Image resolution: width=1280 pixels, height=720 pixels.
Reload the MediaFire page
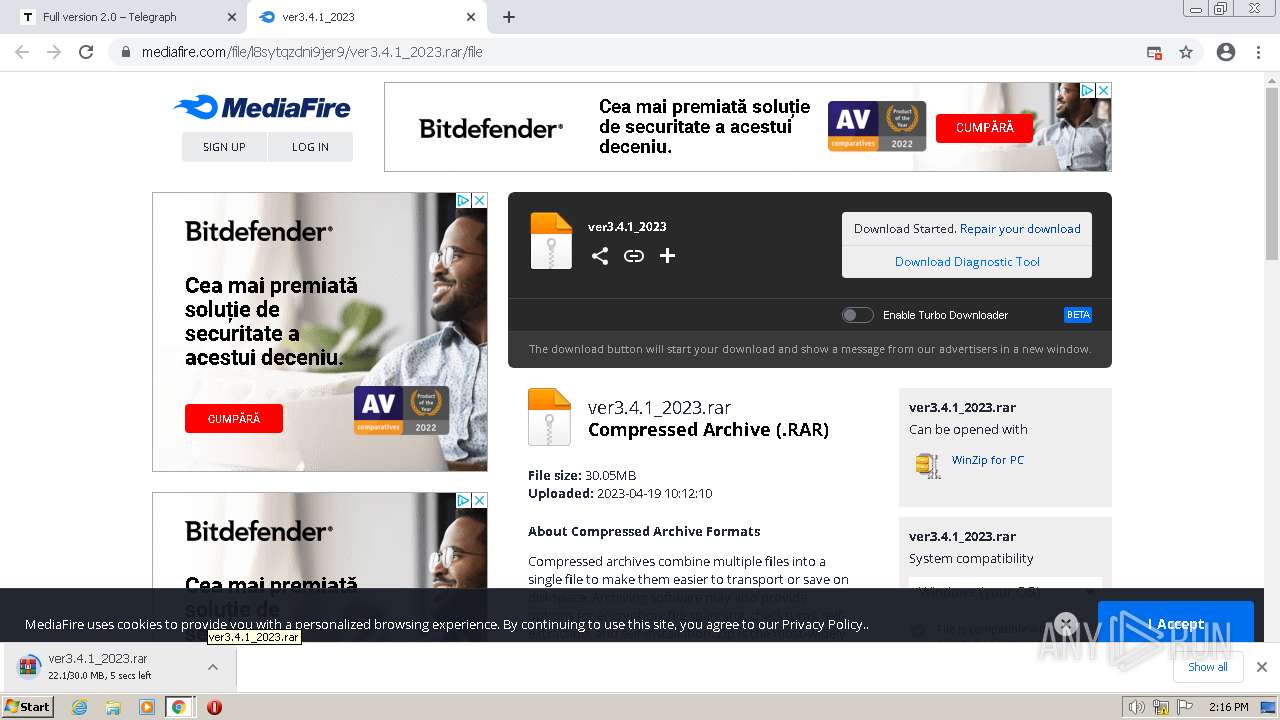[x=86, y=52]
